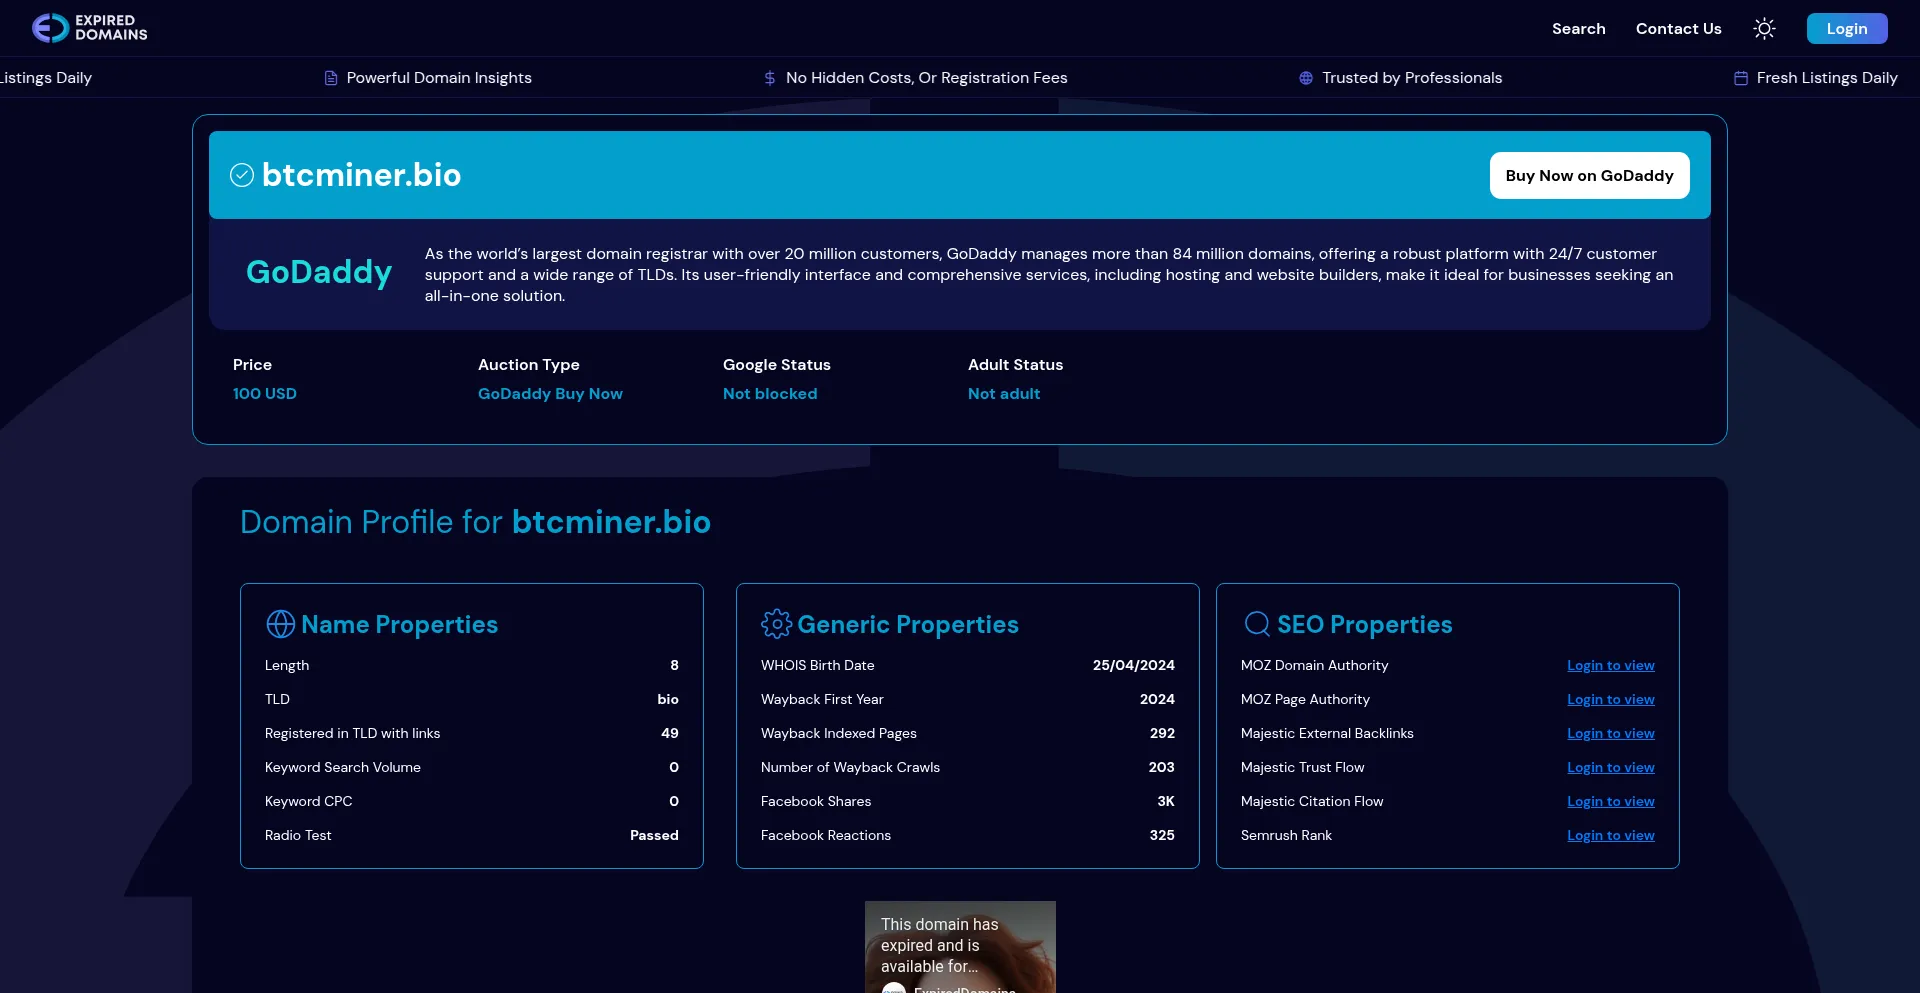
Task: Click Registered in TLD with links value 49
Action: tap(670, 734)
